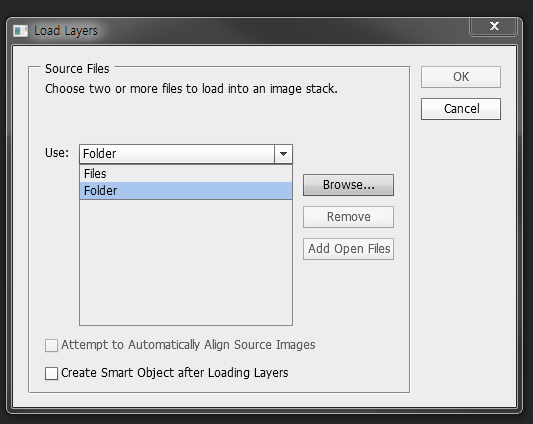Screen dimensions: 533x424
Task: Cancel the Load Layers dialog
Action: 461,109
